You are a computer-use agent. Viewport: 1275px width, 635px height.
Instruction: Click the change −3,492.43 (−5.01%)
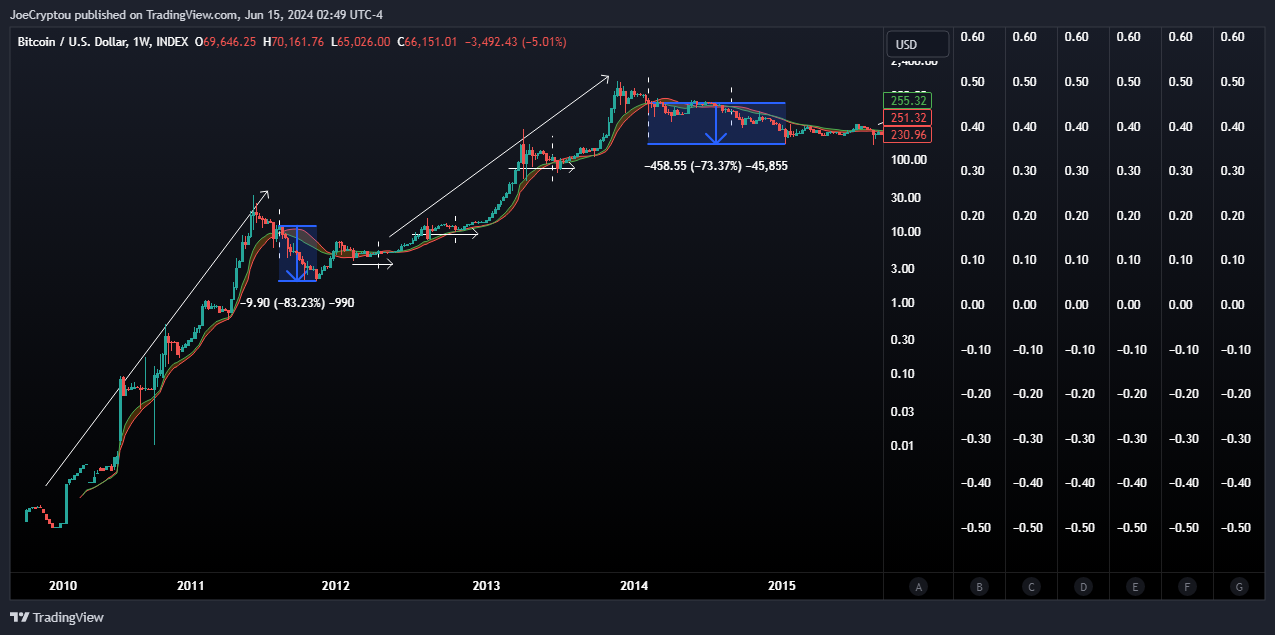point(515,42)
